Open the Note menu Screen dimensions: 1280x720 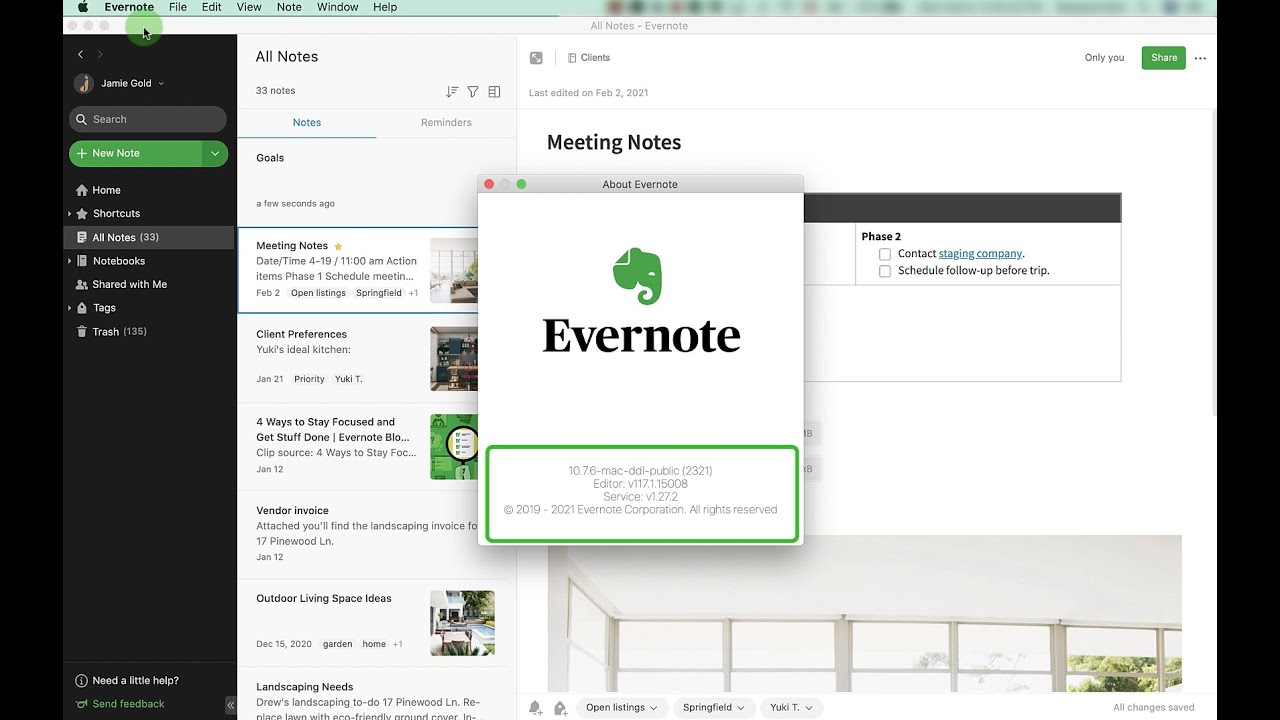(289, 7)
